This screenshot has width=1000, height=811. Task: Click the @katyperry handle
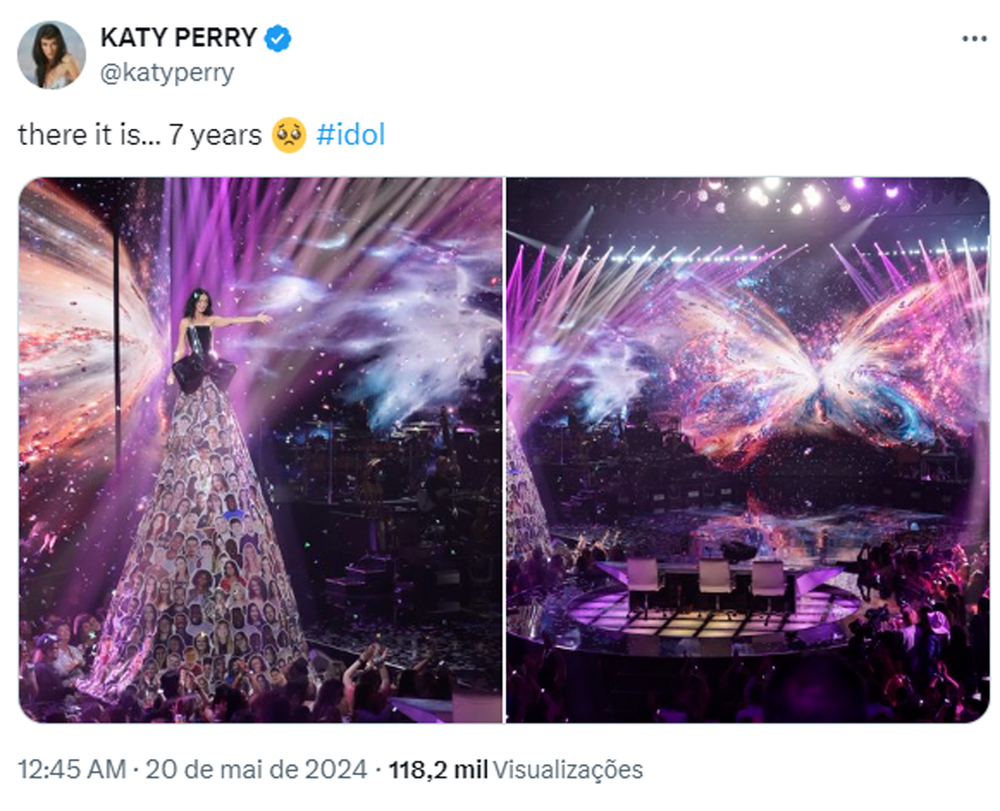click(x=165, y=71)
